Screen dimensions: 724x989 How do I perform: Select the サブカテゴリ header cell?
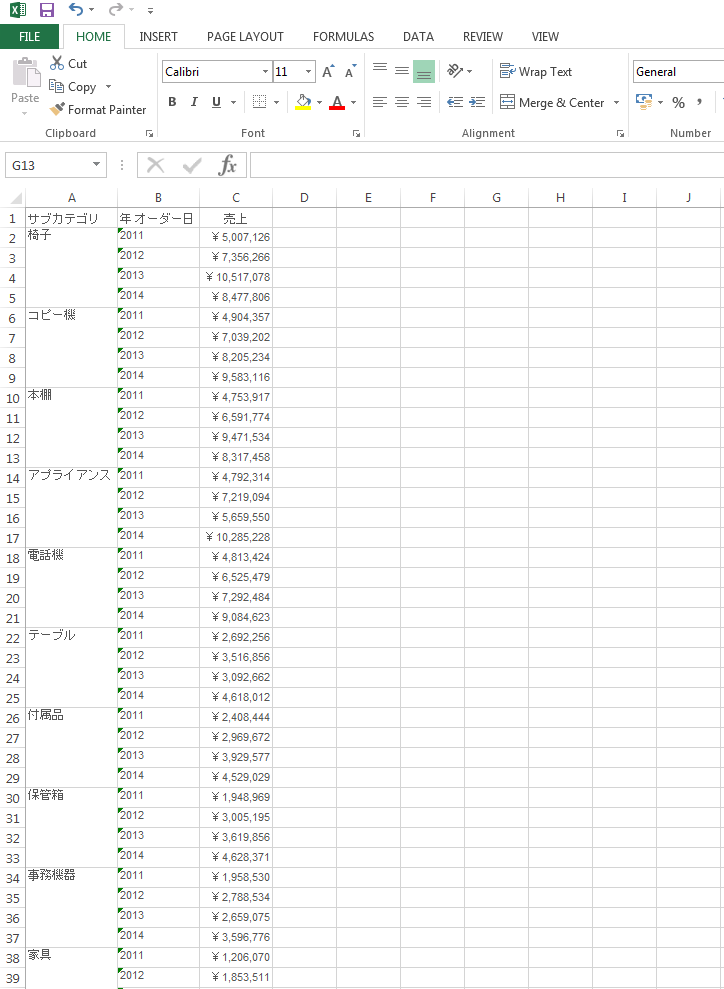pos(71,218)
